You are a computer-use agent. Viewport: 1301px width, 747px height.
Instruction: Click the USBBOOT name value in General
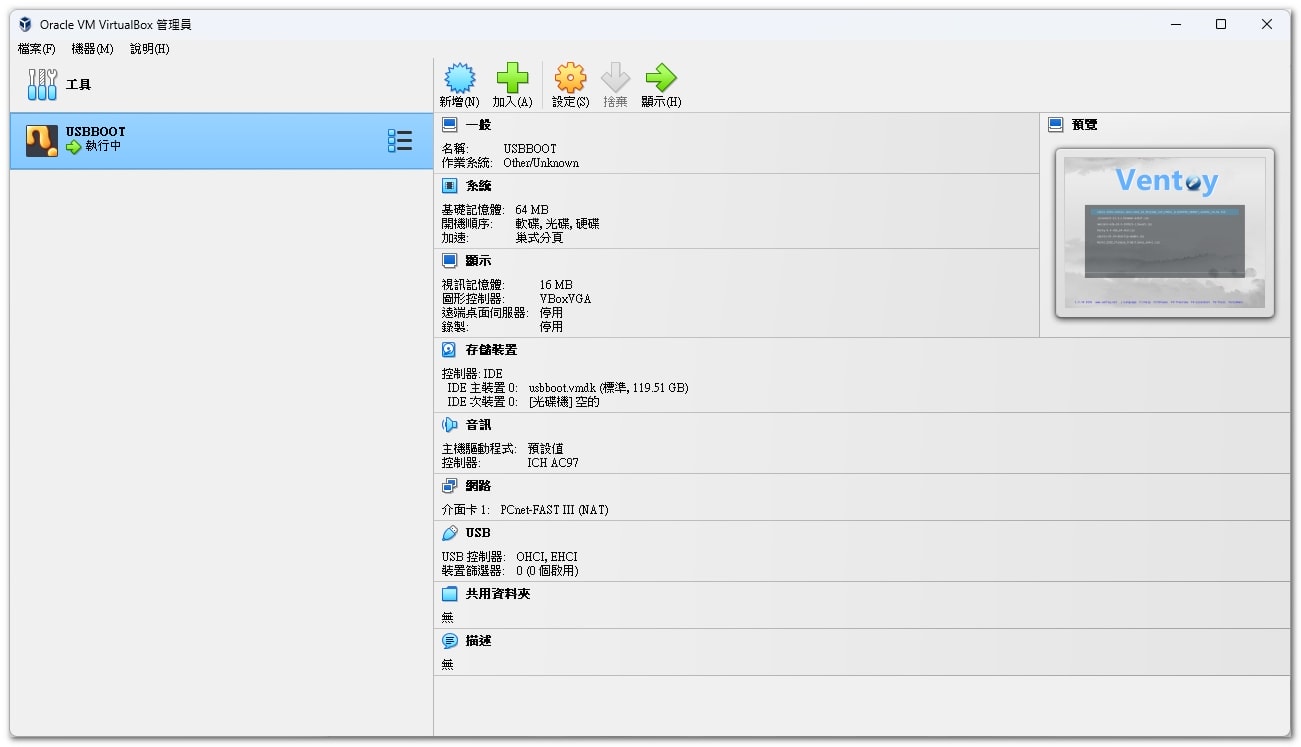pos(530,149)
